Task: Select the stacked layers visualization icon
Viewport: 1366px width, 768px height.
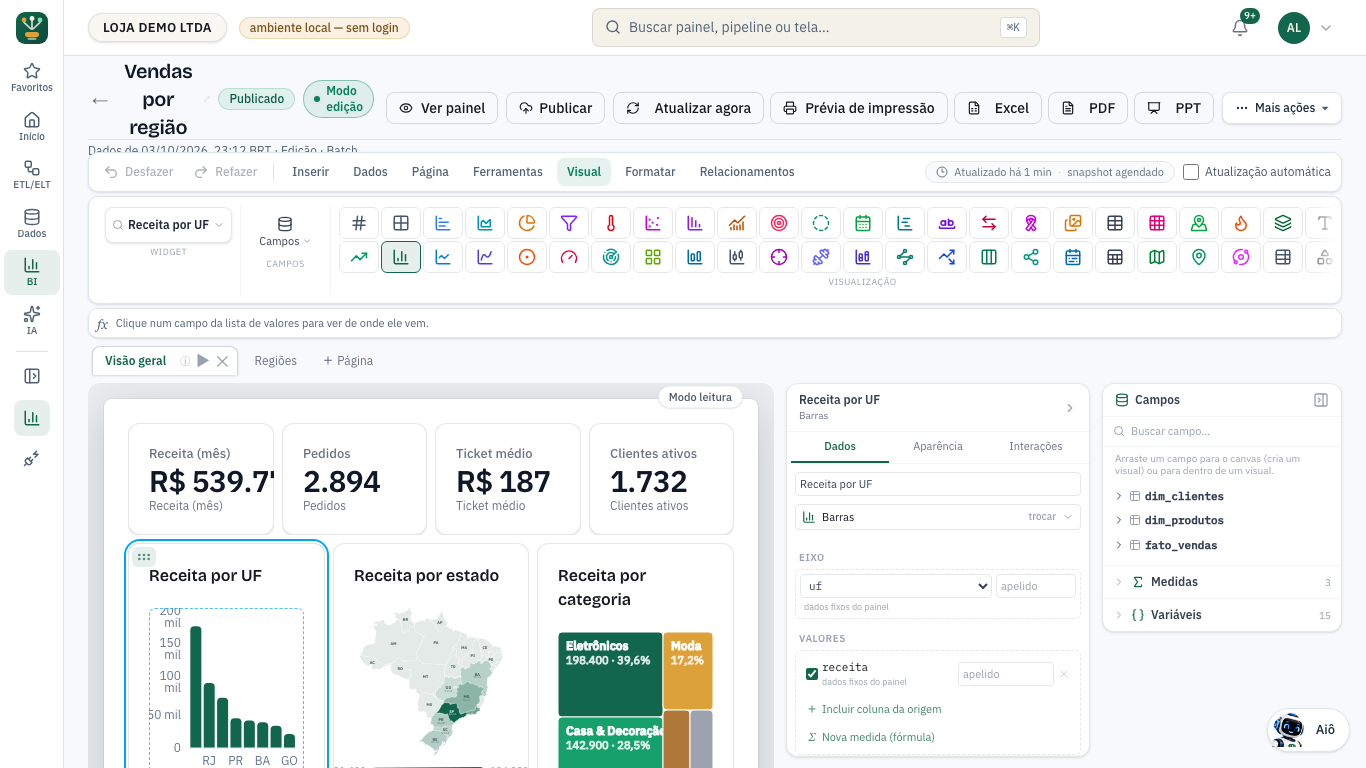Action: click(x=1283, y=224)
